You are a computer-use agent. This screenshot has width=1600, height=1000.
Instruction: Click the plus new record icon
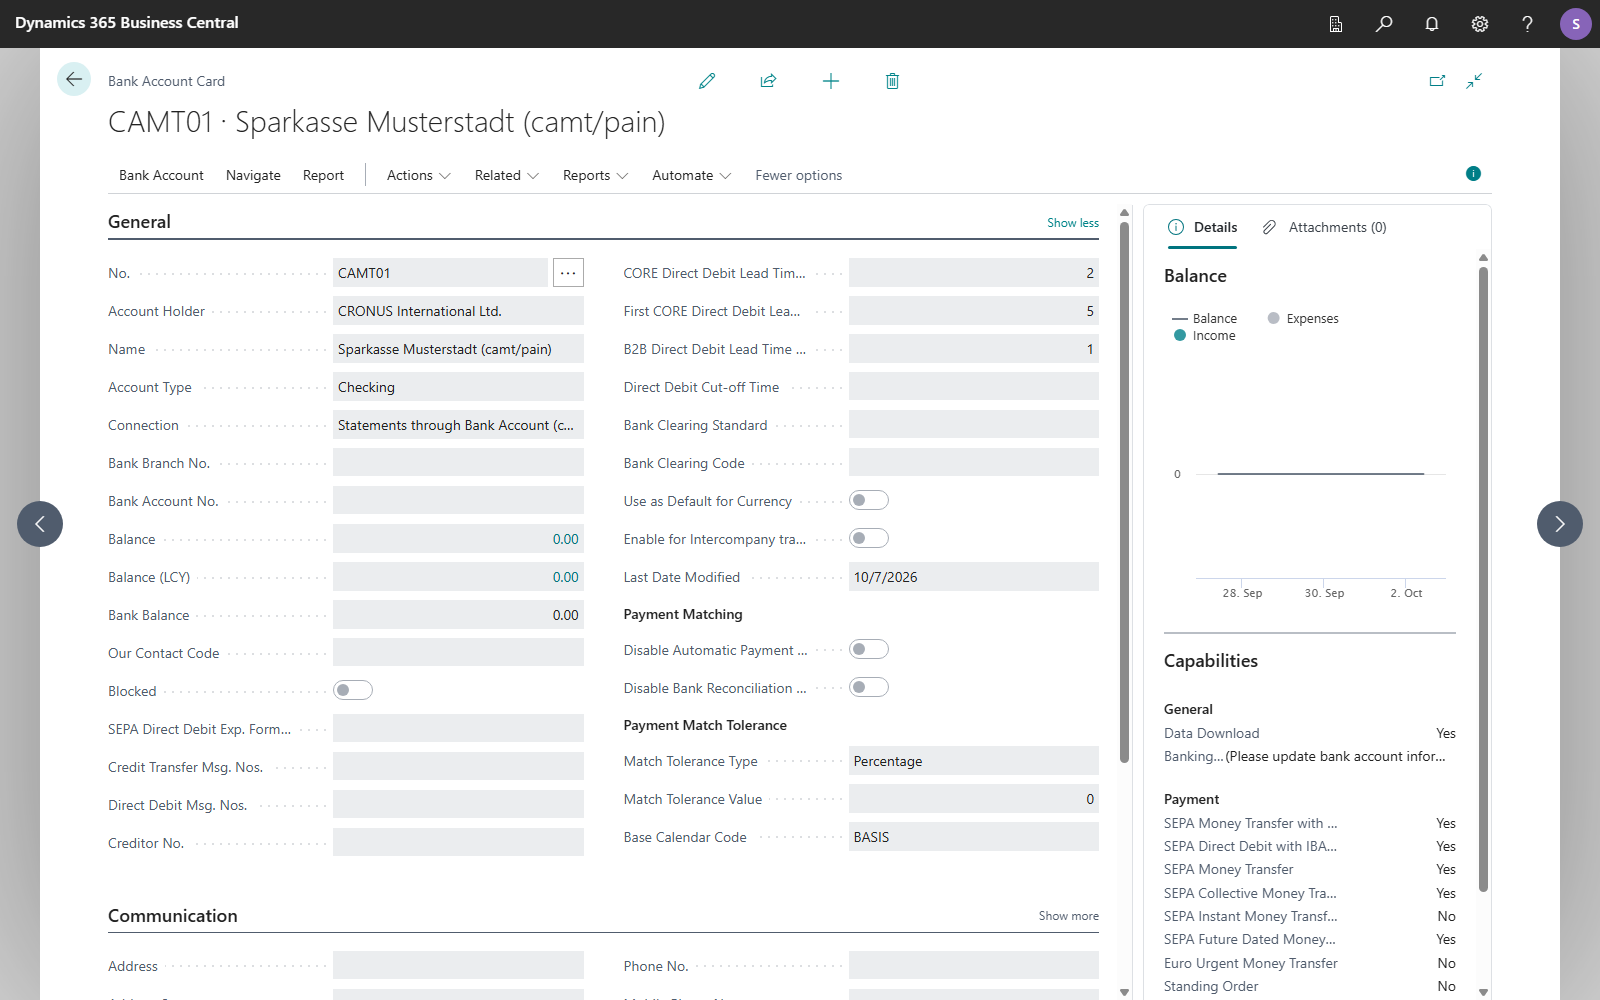point(831,81)
